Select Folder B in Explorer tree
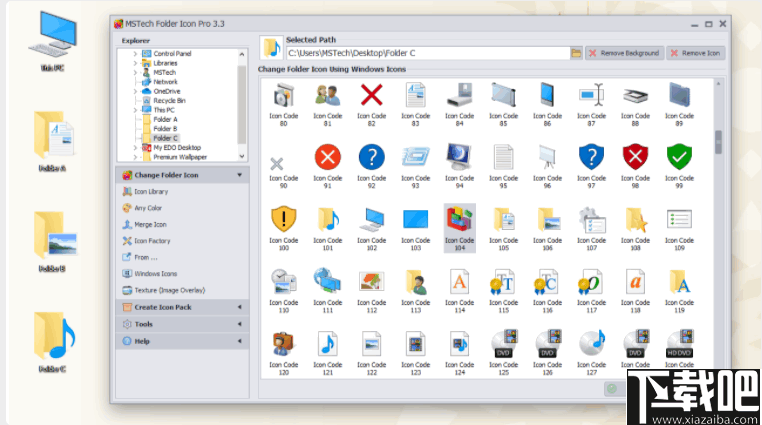 tap(165, 129)
